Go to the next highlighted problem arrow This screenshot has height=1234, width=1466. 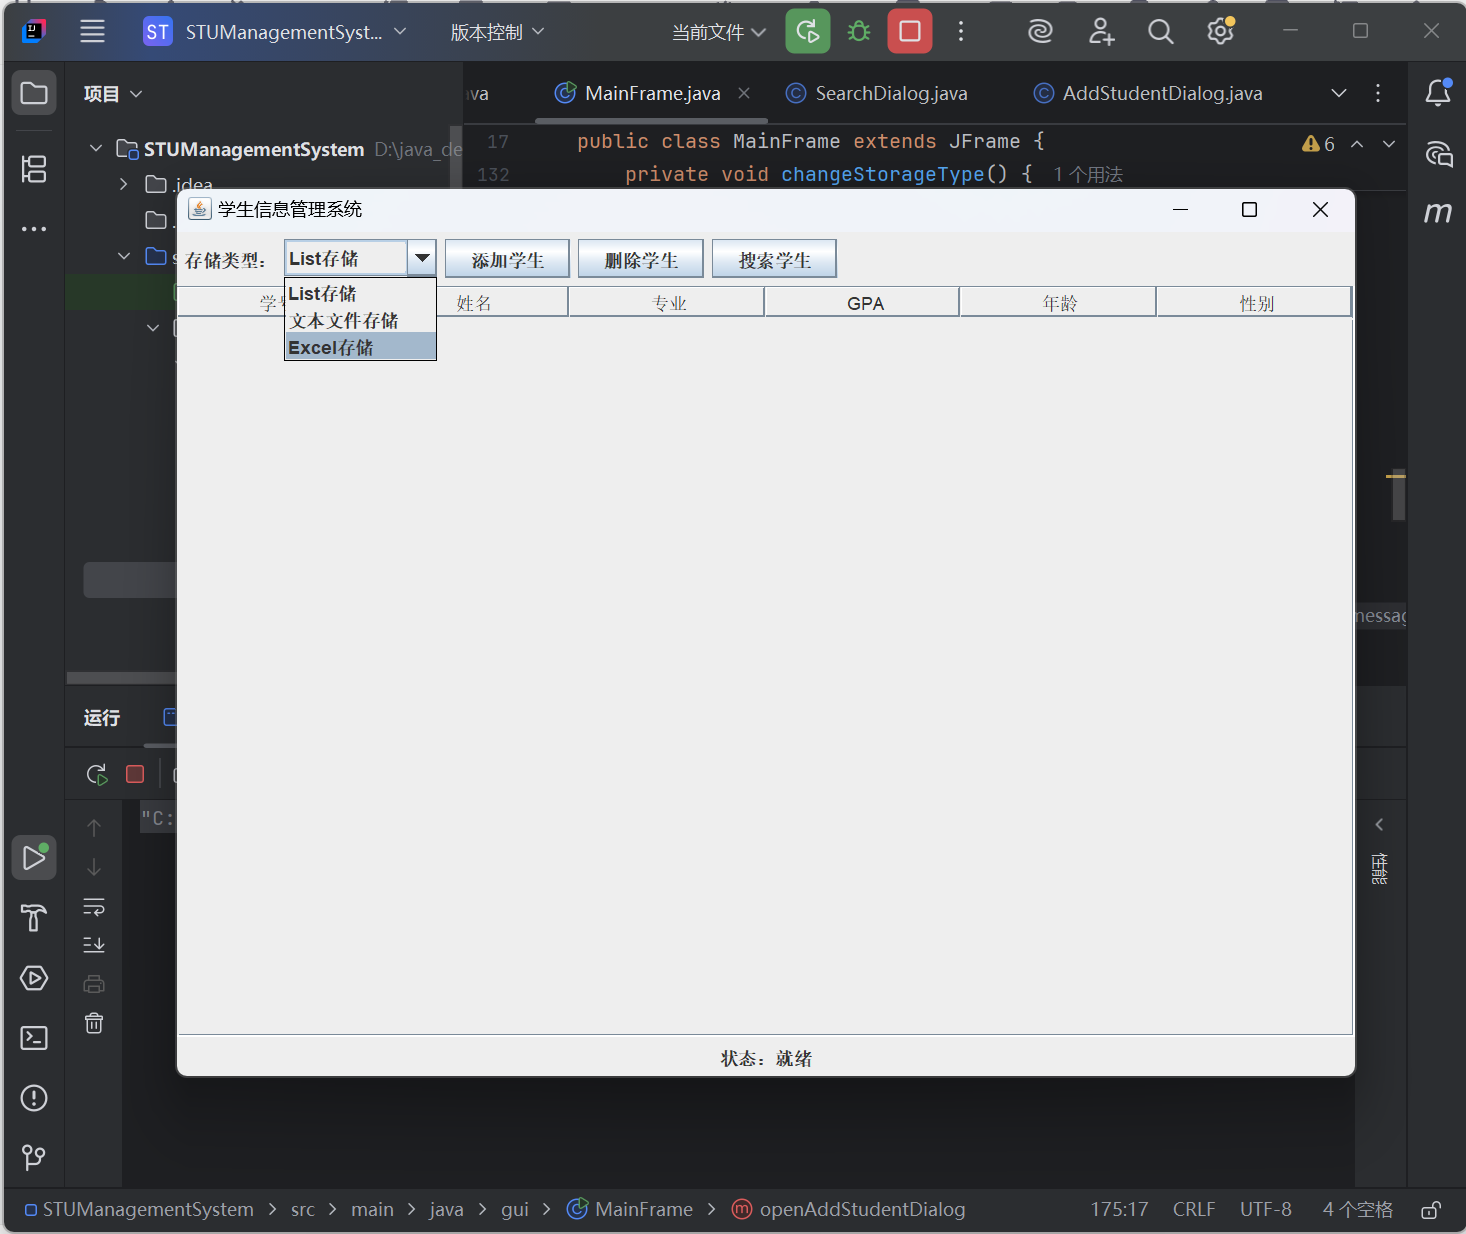point(1389,144)
